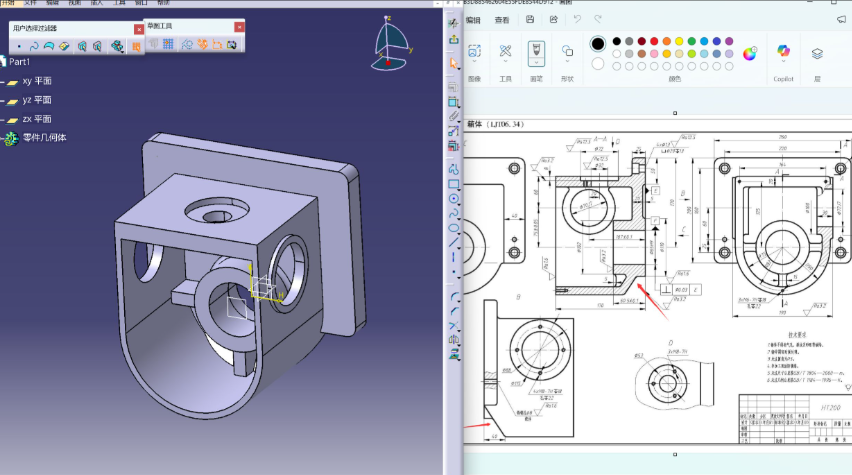Click the 3D compass in the CATIA viewport
The height and width of the screenshot is (475, 852).
coord(391,43)
